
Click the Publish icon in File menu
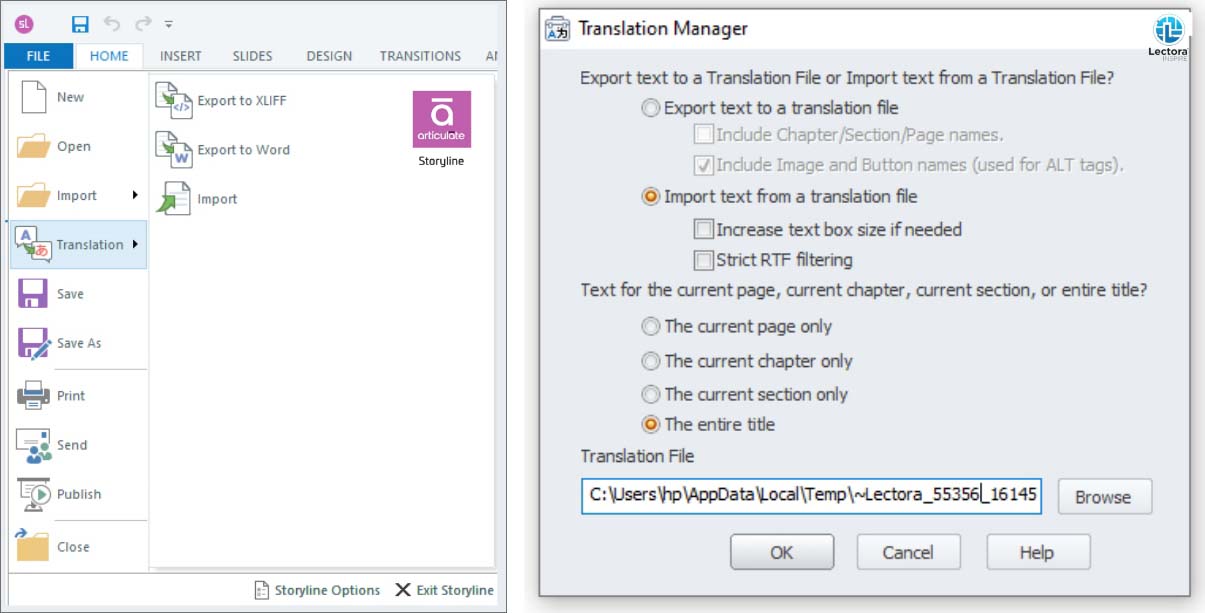click(33, 494)
